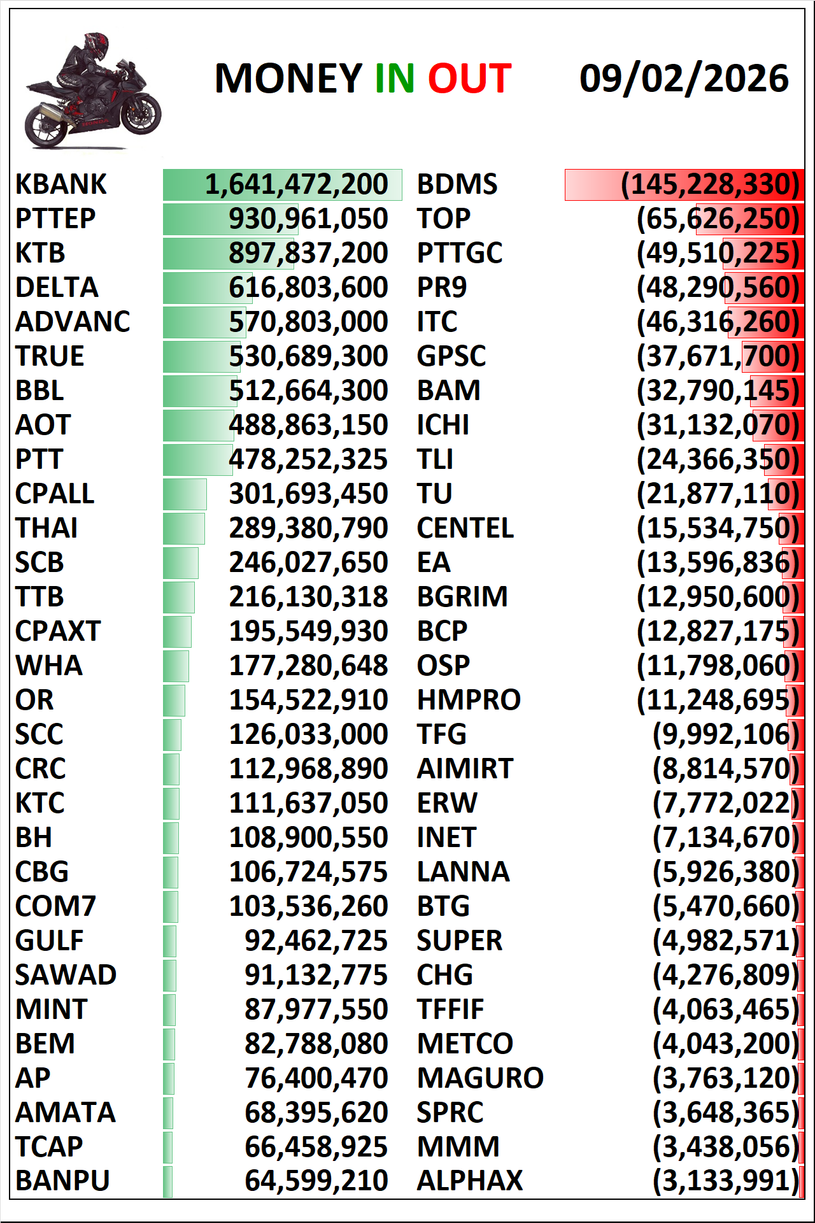Click the ADVANC inflow amount 570,803,000

(308, 322)
